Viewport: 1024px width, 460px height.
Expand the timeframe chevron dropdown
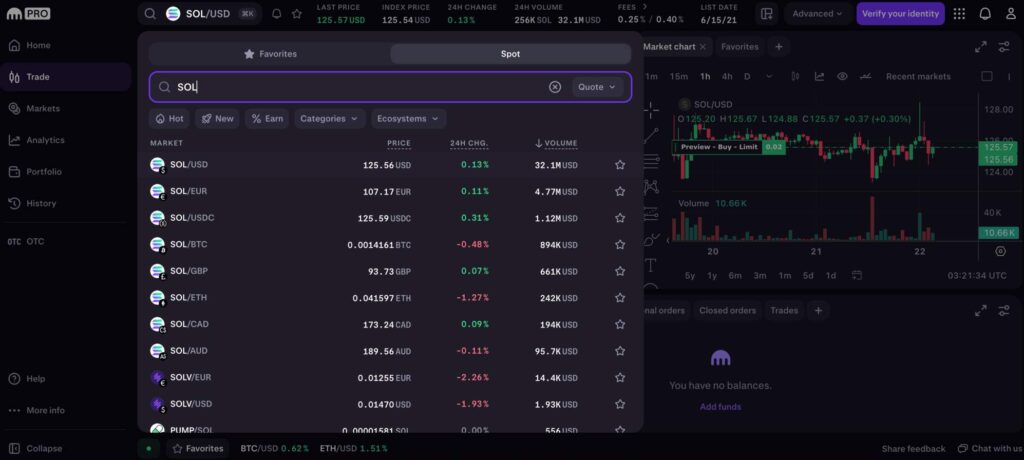pyautogui.click(x=769, y=76)
